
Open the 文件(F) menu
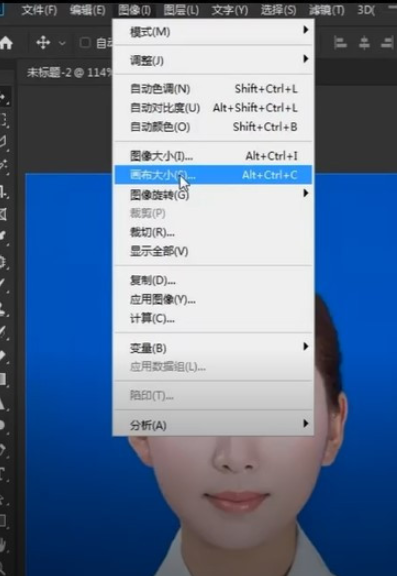point(39,10)
